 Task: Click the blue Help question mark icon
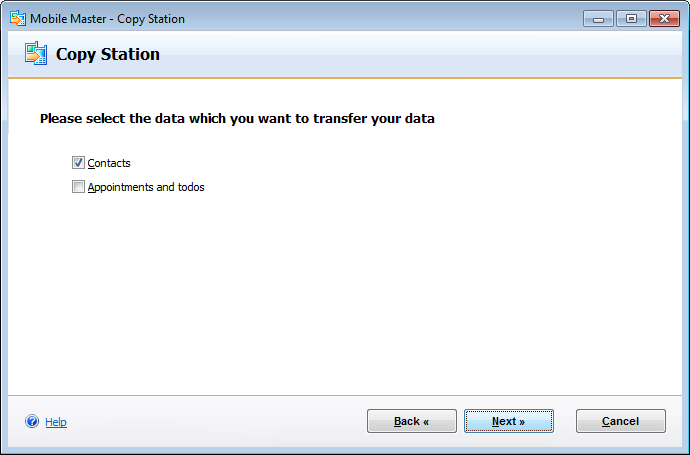32,422
